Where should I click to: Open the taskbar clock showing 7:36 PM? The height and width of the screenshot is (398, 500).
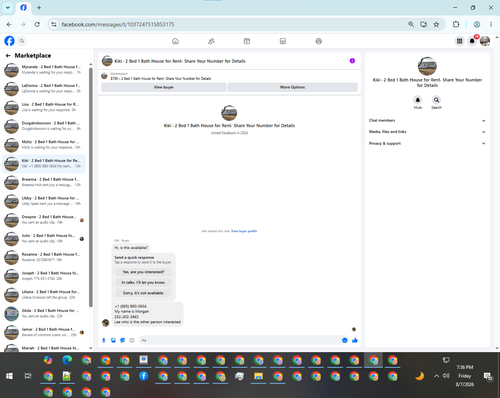click(x=465, y=376)
